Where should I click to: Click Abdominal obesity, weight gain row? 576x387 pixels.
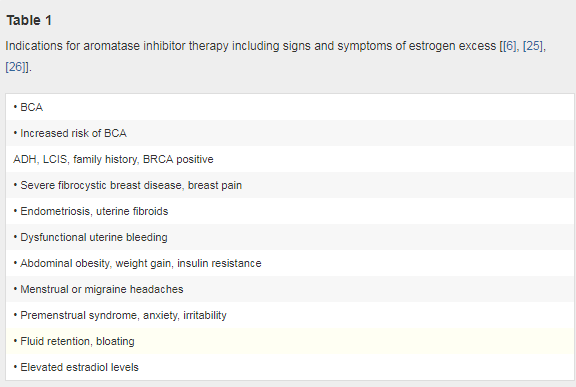290,263
